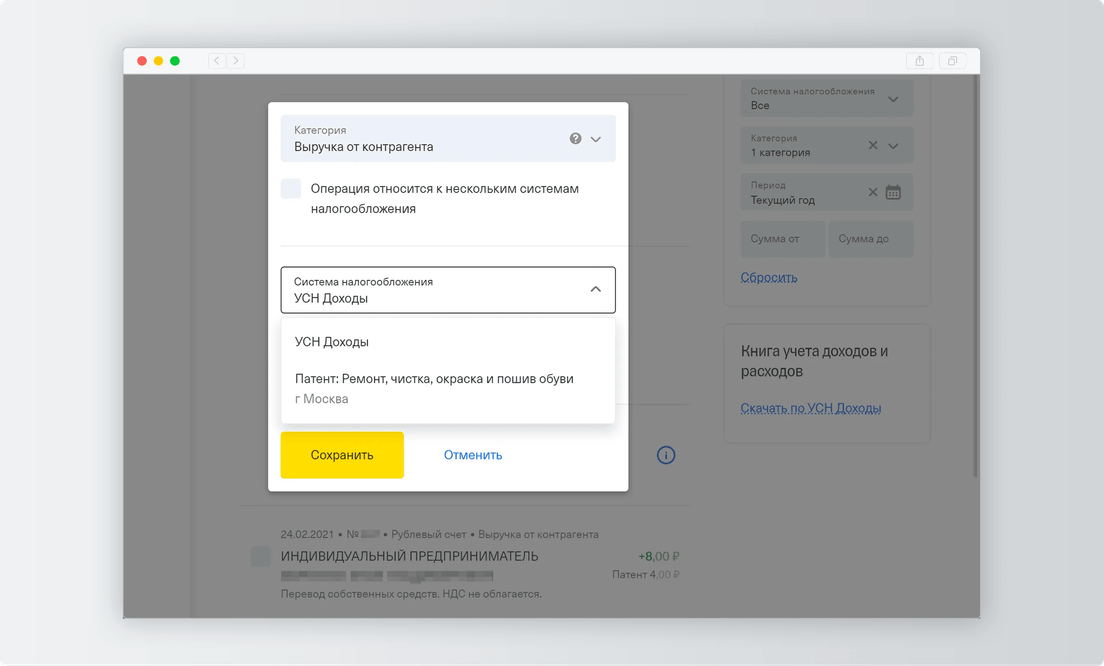Click the share icon in browser toolbar
Viewport: 1104px width, 666px height.
tap(920, 61)
